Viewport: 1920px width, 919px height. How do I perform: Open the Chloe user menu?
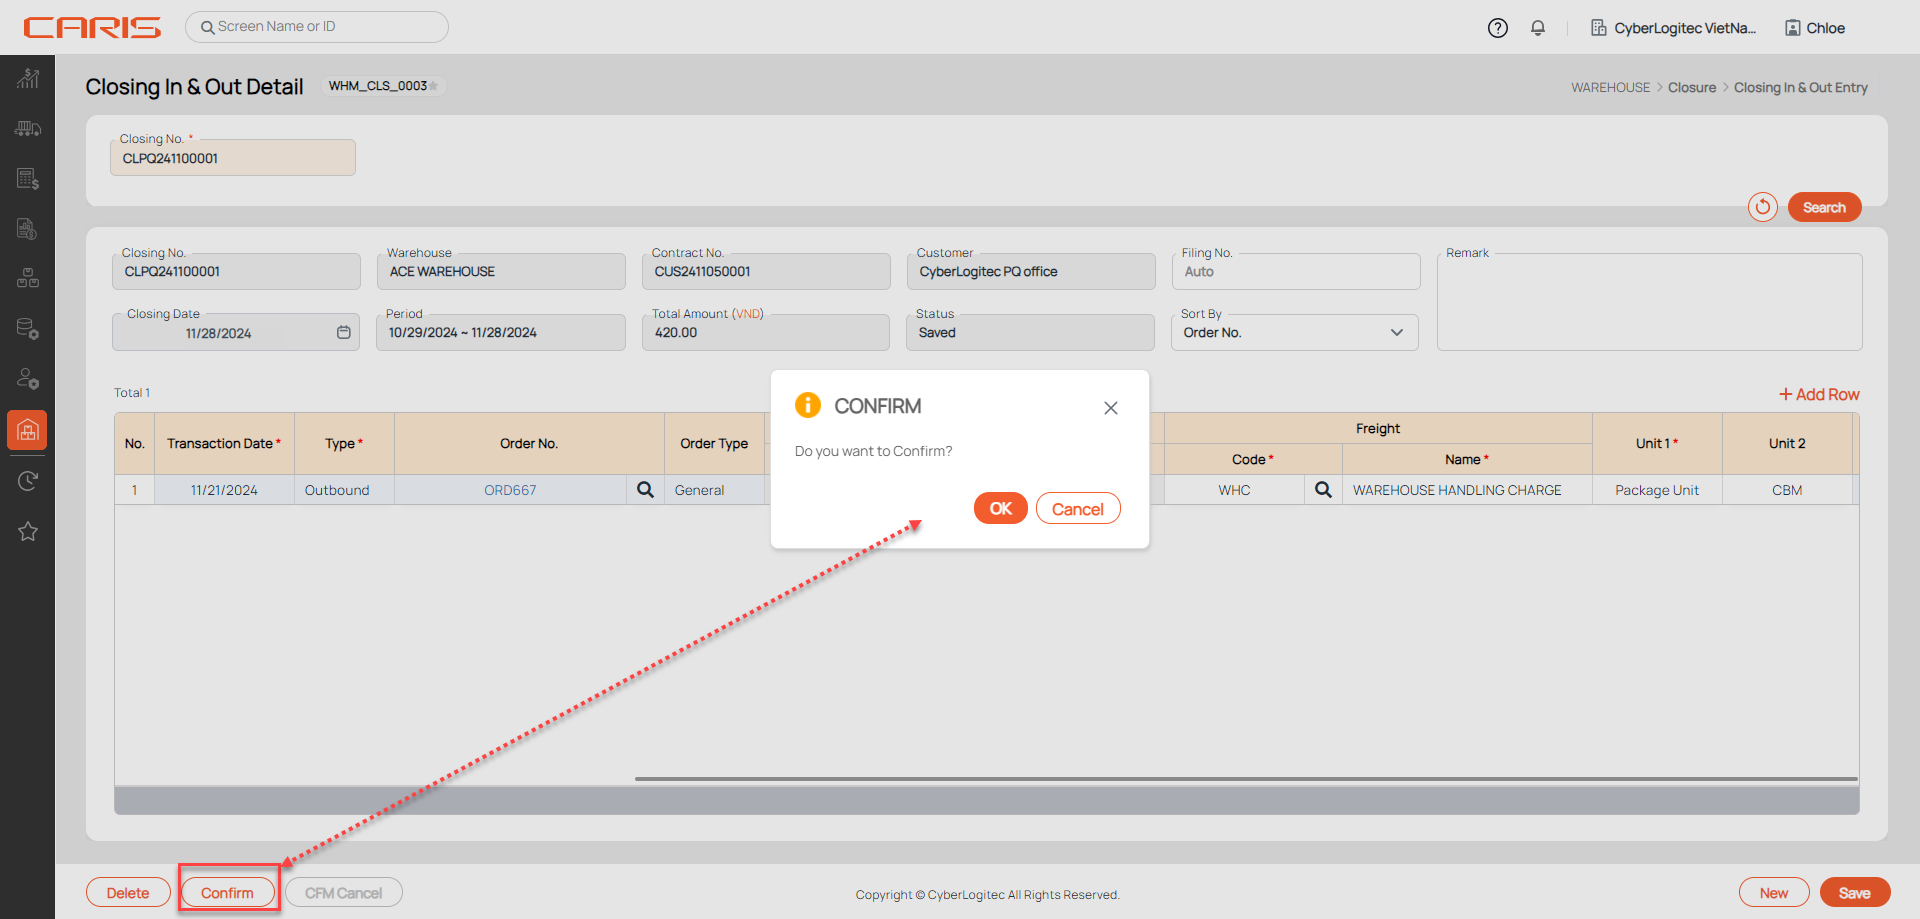tap(1815, 28)
